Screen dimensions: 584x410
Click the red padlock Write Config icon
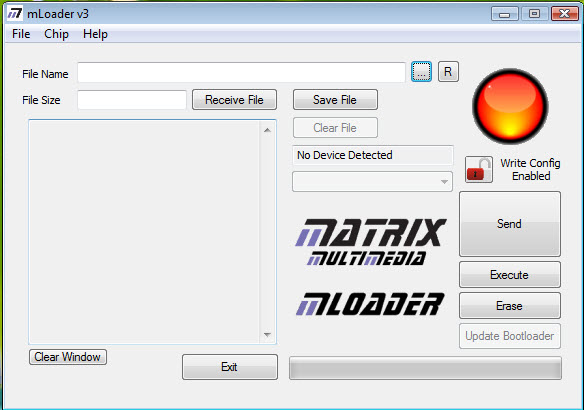[x=479, y=170]
